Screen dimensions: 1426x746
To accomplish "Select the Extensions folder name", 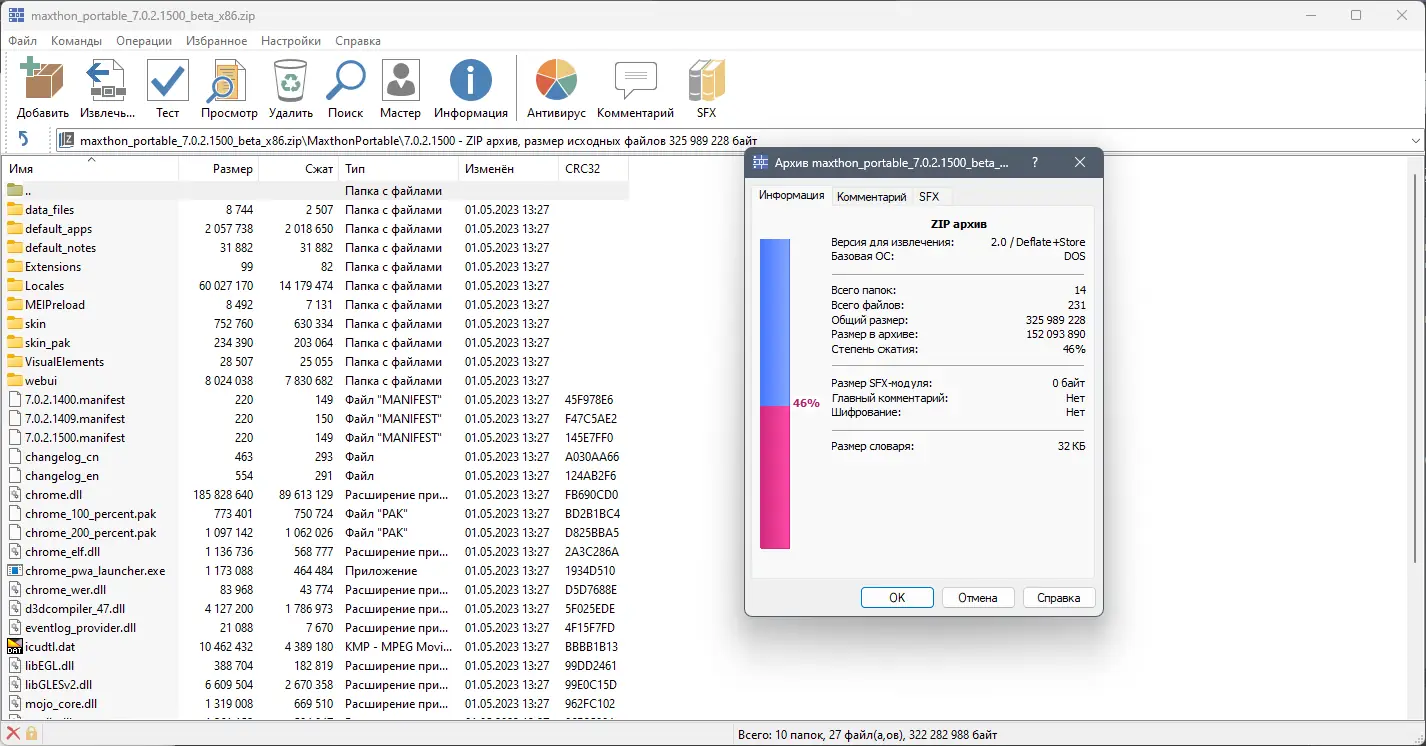I will [x=53, y=267].
